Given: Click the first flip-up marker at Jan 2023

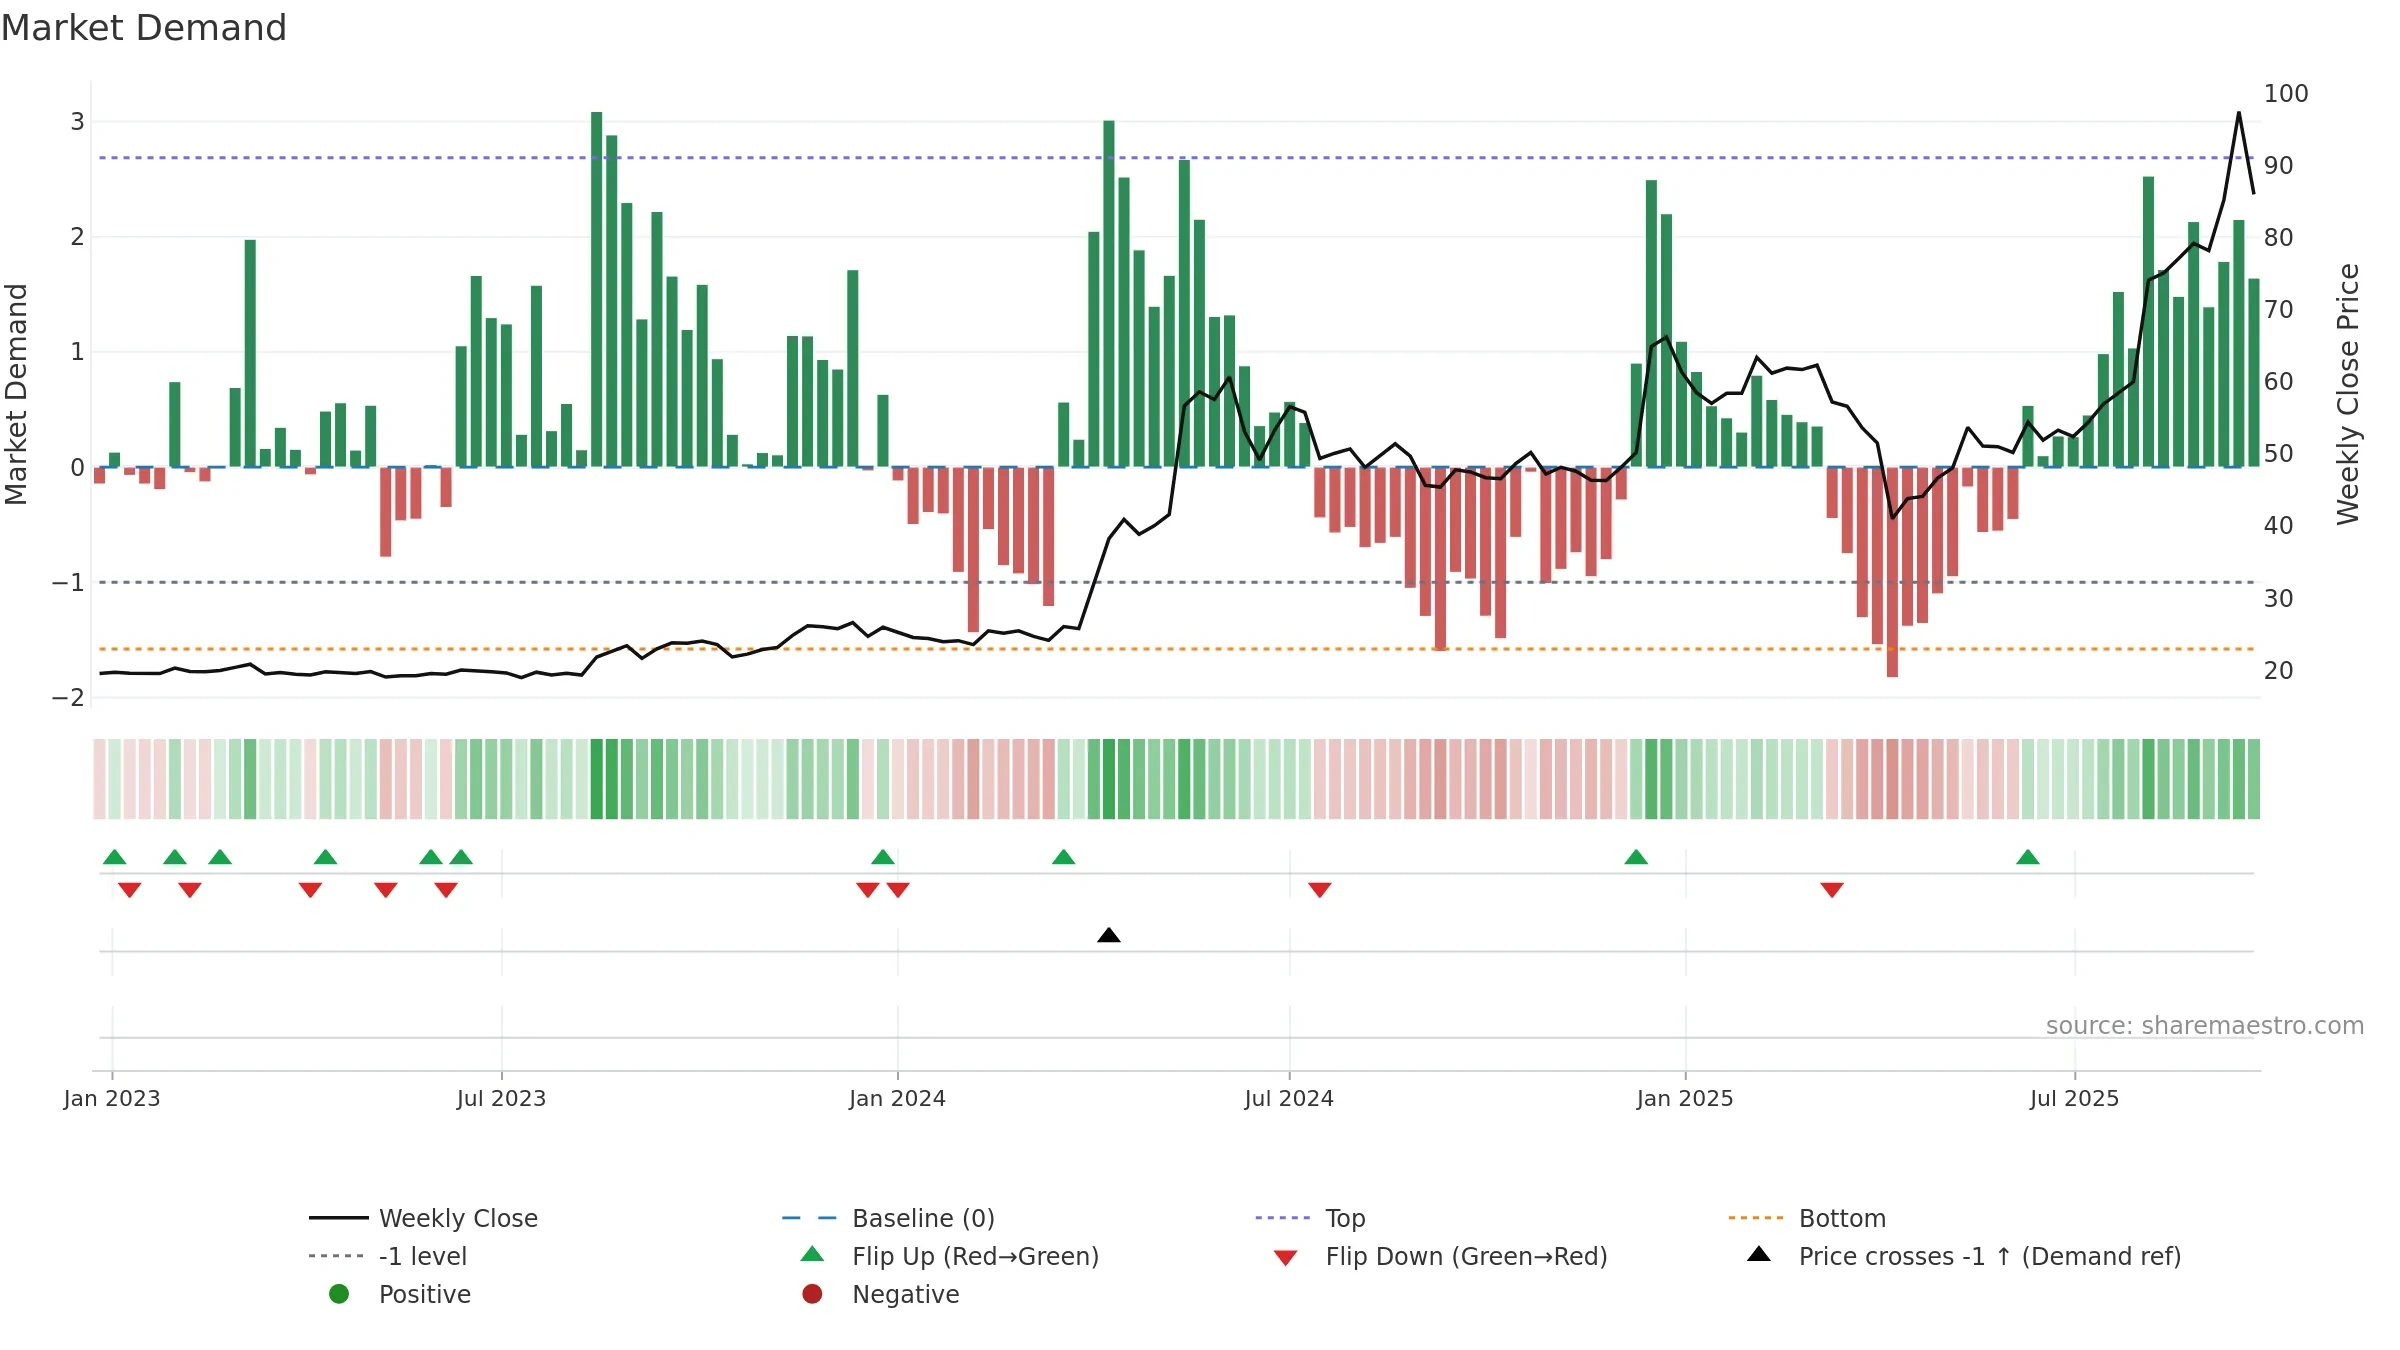Looking at the screenshot, I should [x=114, y=857].
